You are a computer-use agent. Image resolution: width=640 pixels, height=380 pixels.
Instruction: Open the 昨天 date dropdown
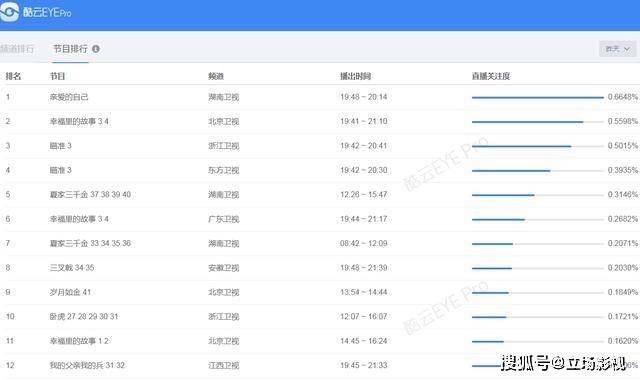tap(617, 49)
